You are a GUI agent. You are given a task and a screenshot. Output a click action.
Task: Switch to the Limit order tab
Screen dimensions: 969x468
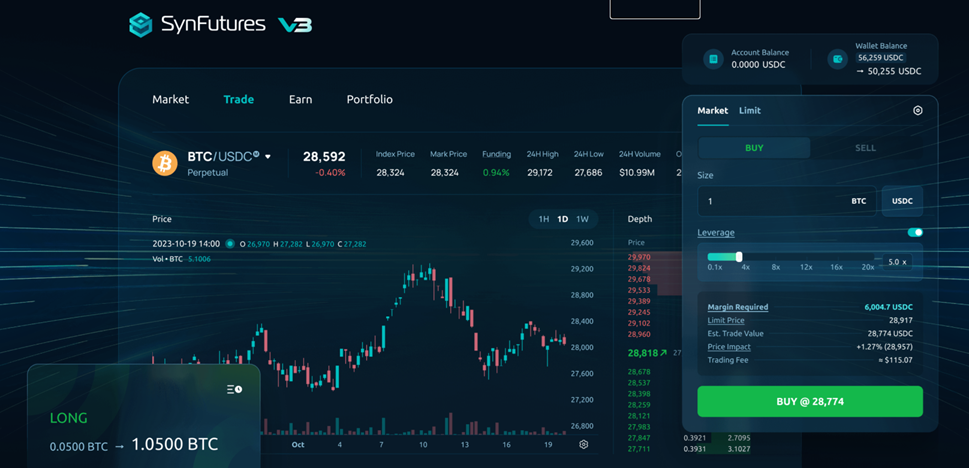tap(750, 111)
